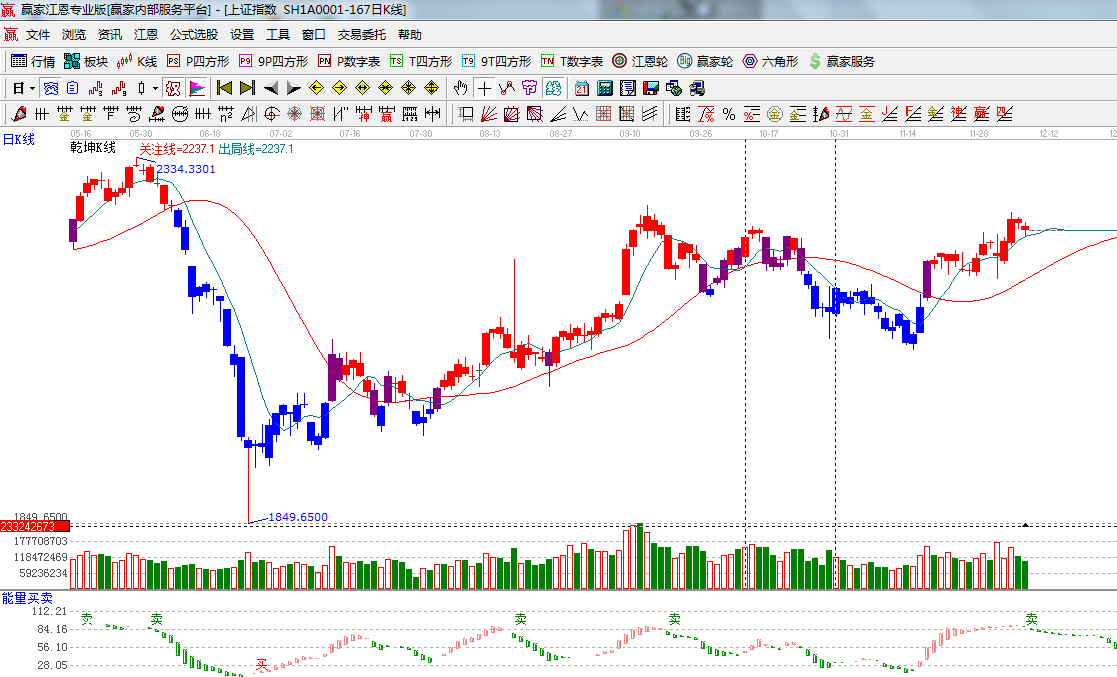Open the 公式选股 menu
Screen dimensions: 1117x677
(194, 34)
